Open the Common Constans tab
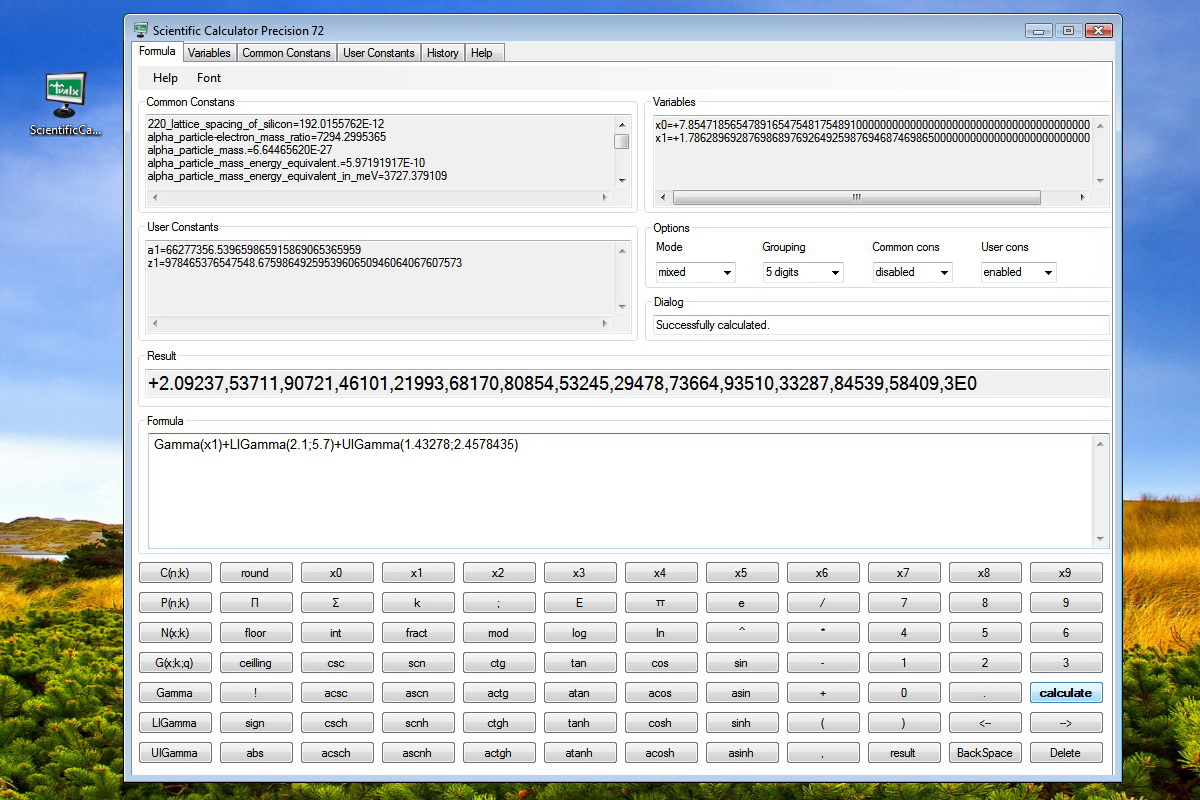The width and height of the screenshot is (1200, 800). (x=286, y=53)
